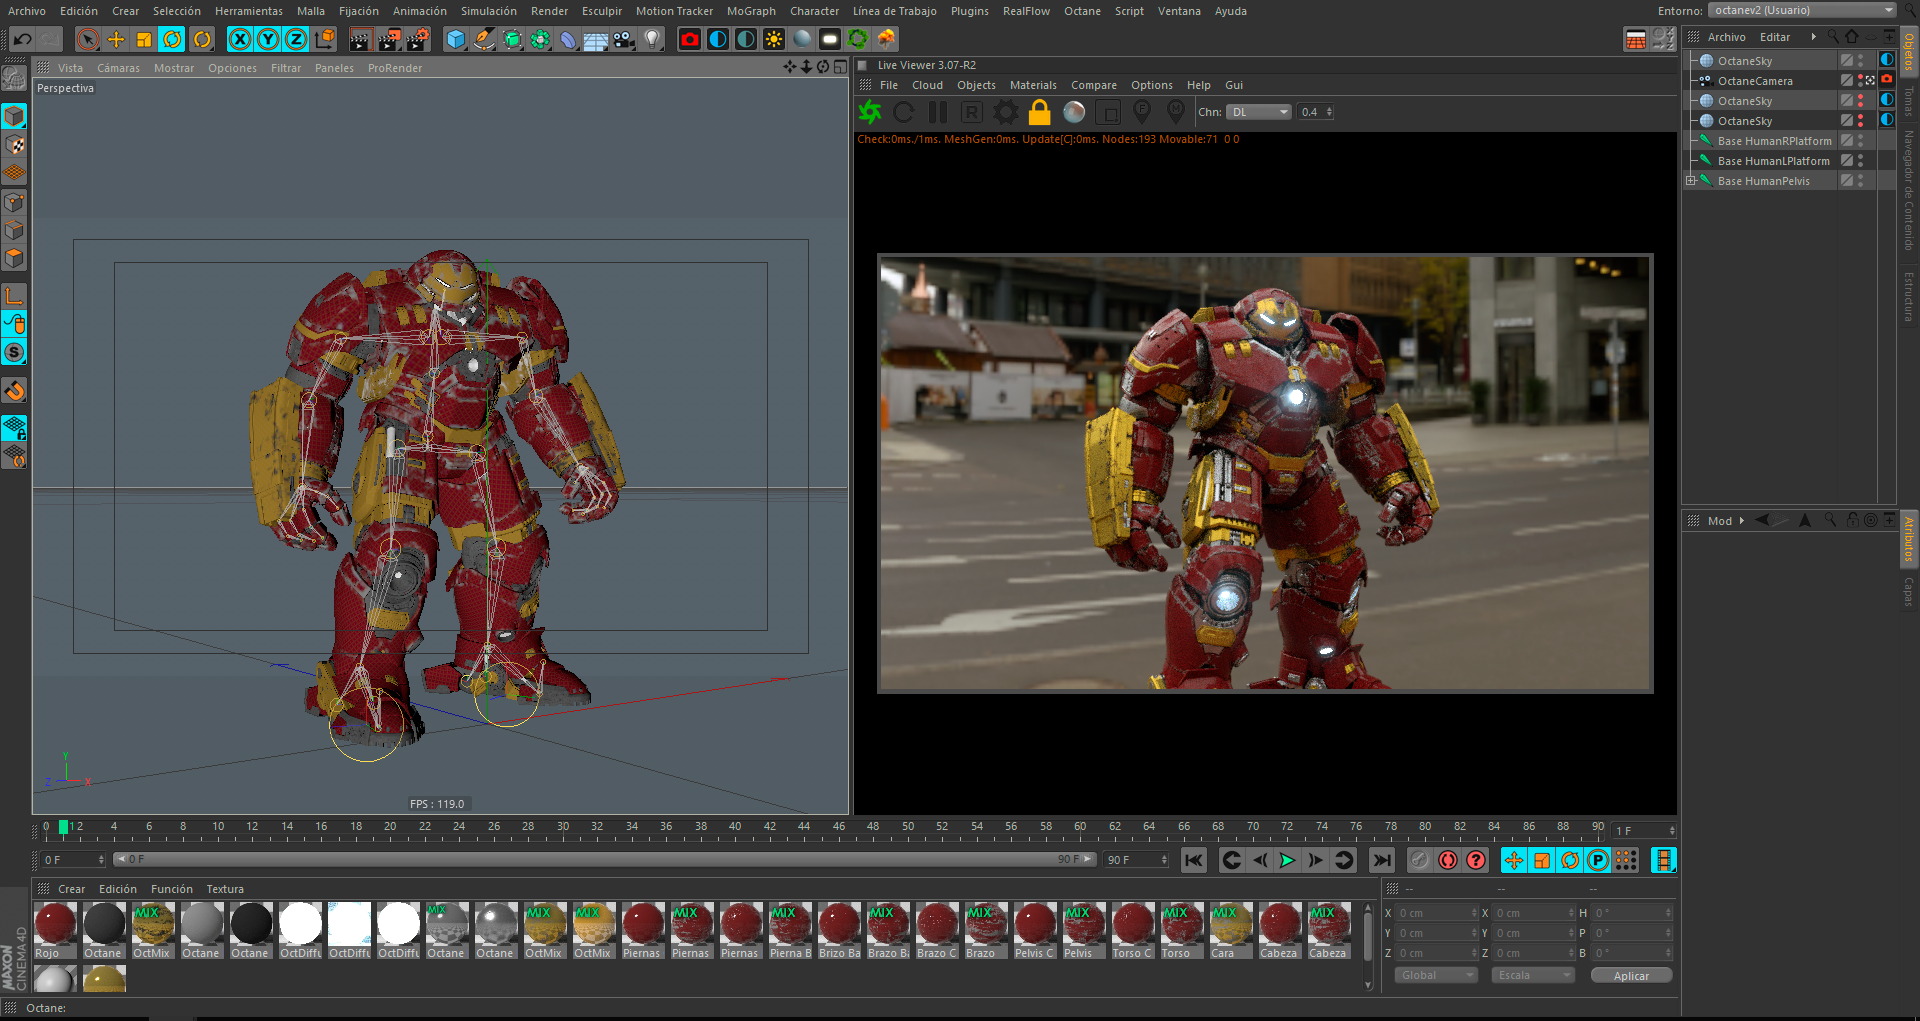This screenshot has width=1920, height=1021.
Task: Click the play button to start animation playback
Action: click(x=1288, y=860)
